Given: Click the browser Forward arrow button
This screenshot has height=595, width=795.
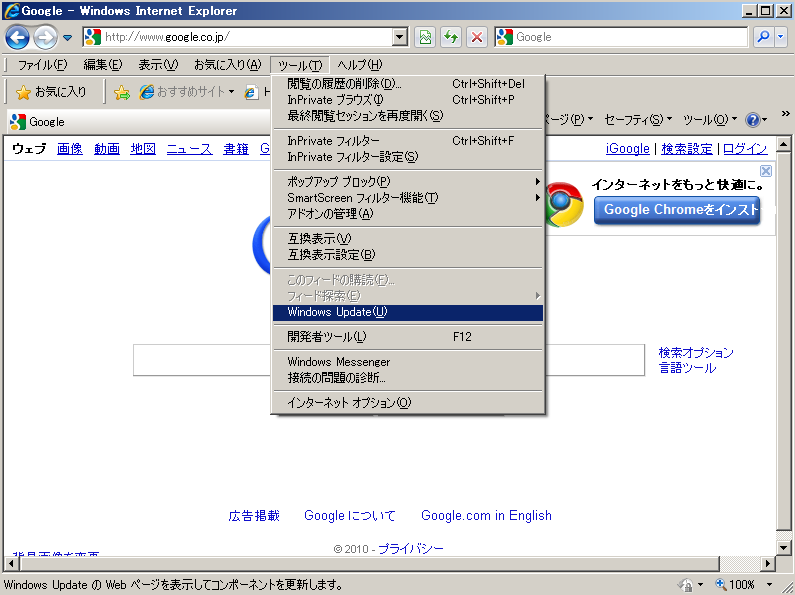Looking at the screenshot, I should 46,37.
